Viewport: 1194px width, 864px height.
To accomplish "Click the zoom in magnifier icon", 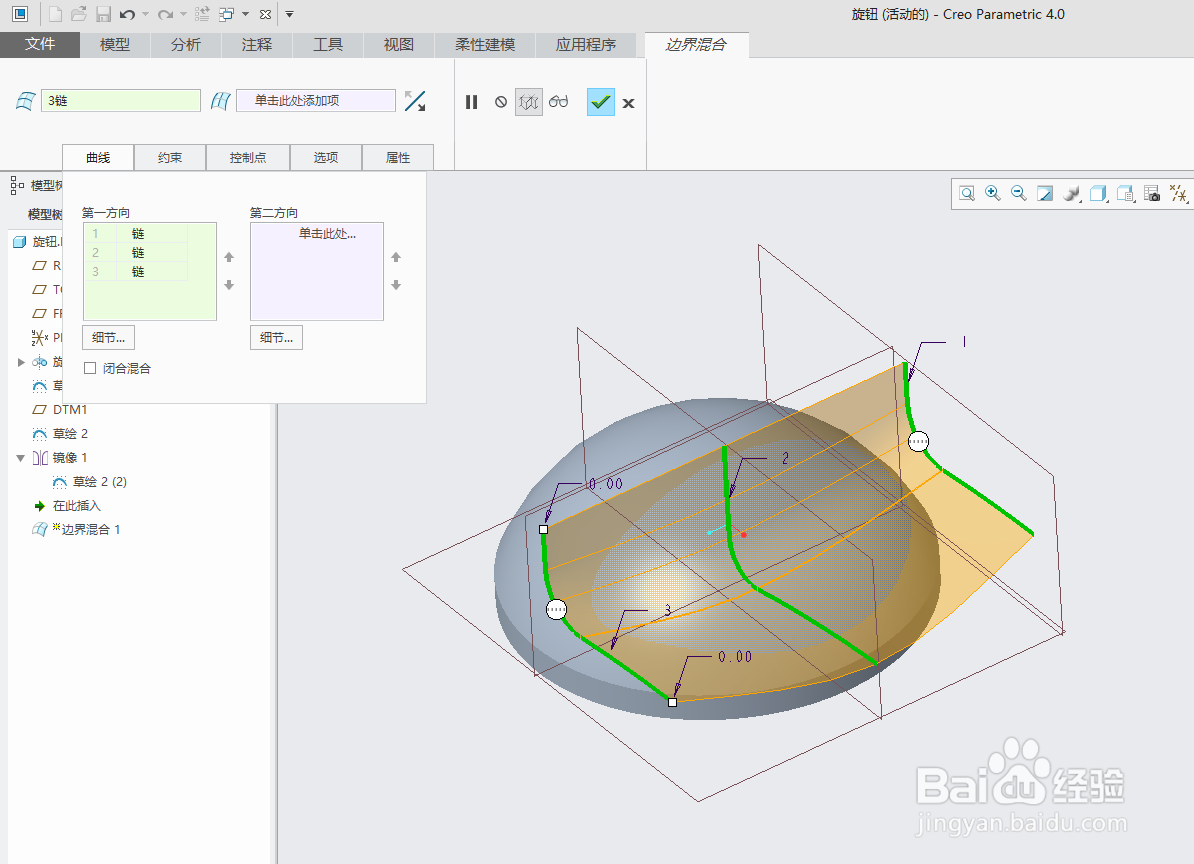I will coord(993,193).
